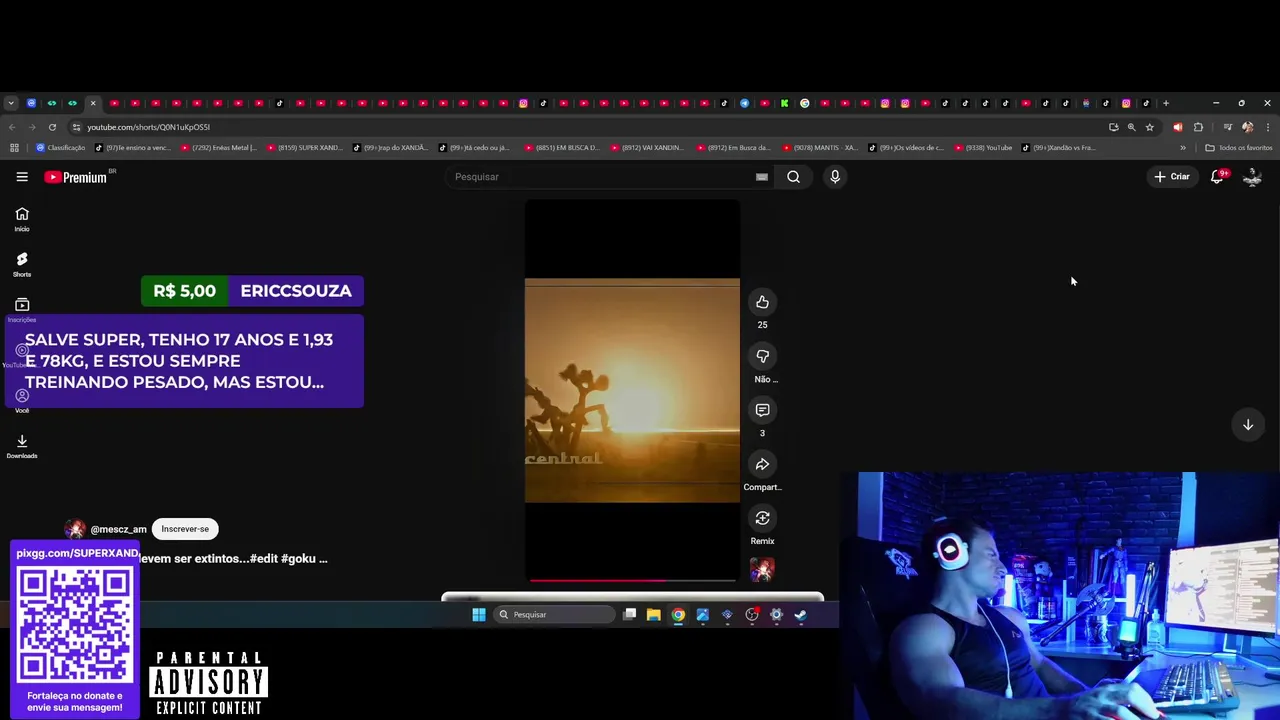Image resolution: width=1280 pixels, height=720 pixels.
Task: Open File Explorer from taskbar
Action: tap(653, 615)
